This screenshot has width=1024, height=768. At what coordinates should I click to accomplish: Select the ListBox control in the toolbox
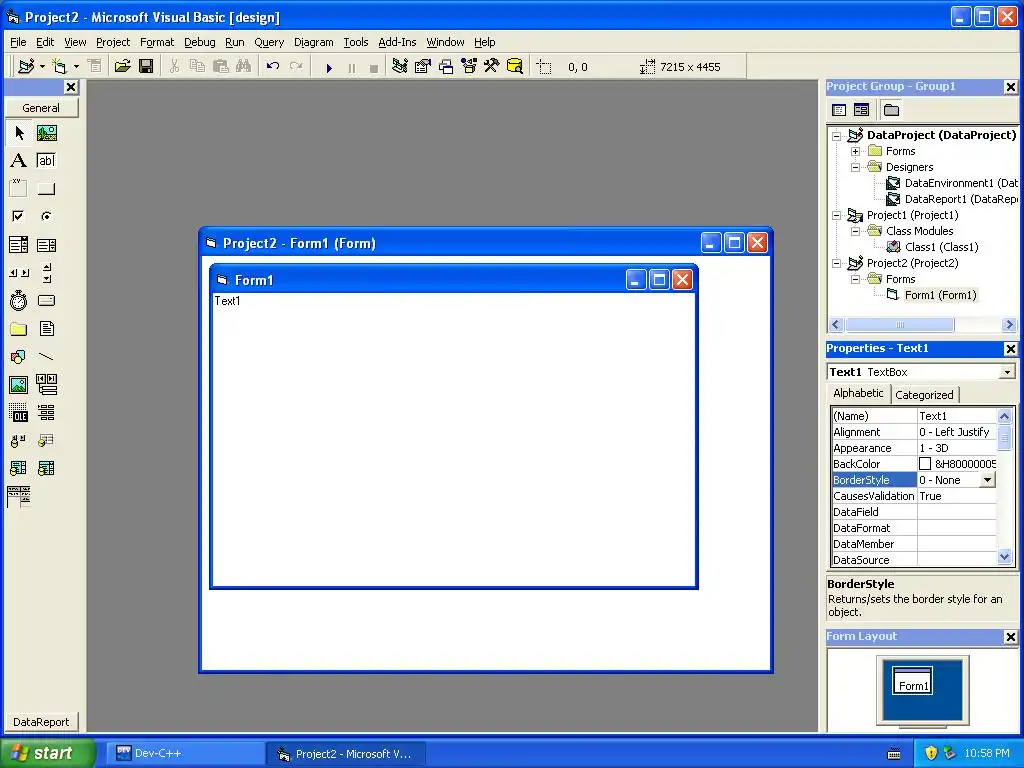[x=46, y=245]
